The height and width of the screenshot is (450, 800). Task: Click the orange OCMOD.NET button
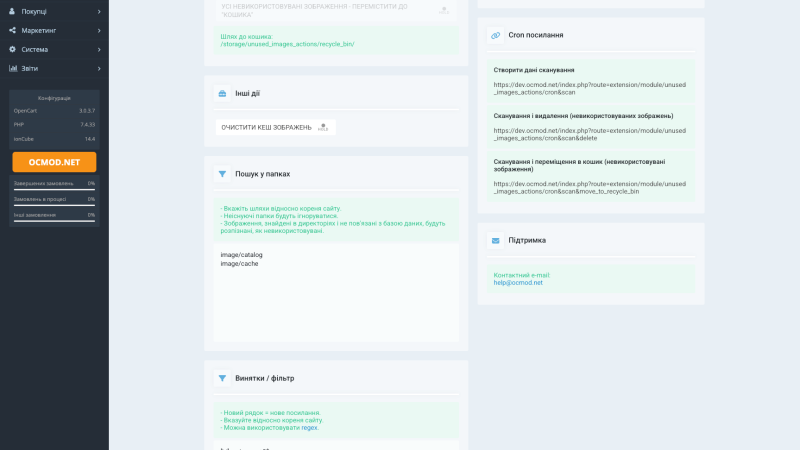point(54,162)
